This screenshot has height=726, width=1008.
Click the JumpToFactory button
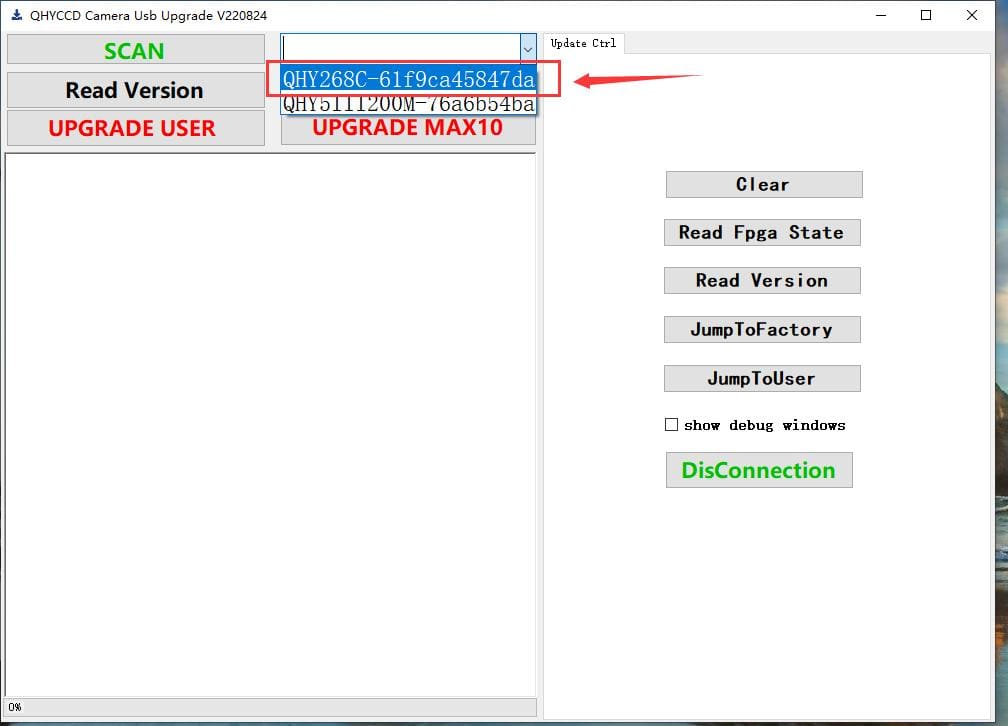762,329
